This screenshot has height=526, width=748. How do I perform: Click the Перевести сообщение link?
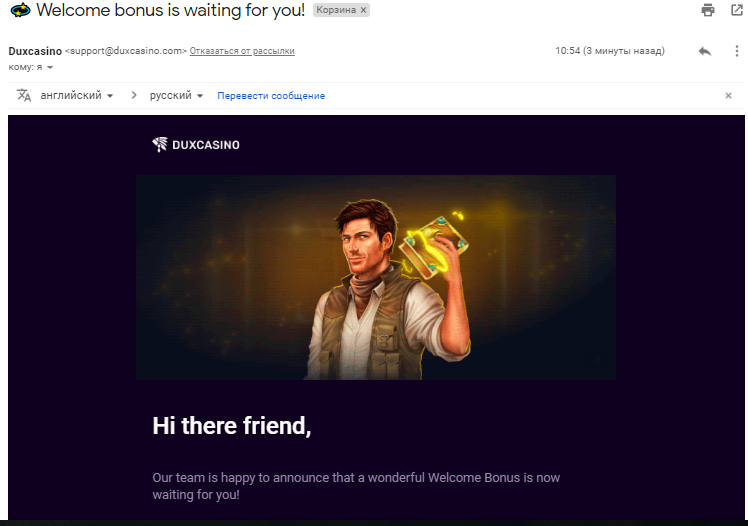(271, 96)
